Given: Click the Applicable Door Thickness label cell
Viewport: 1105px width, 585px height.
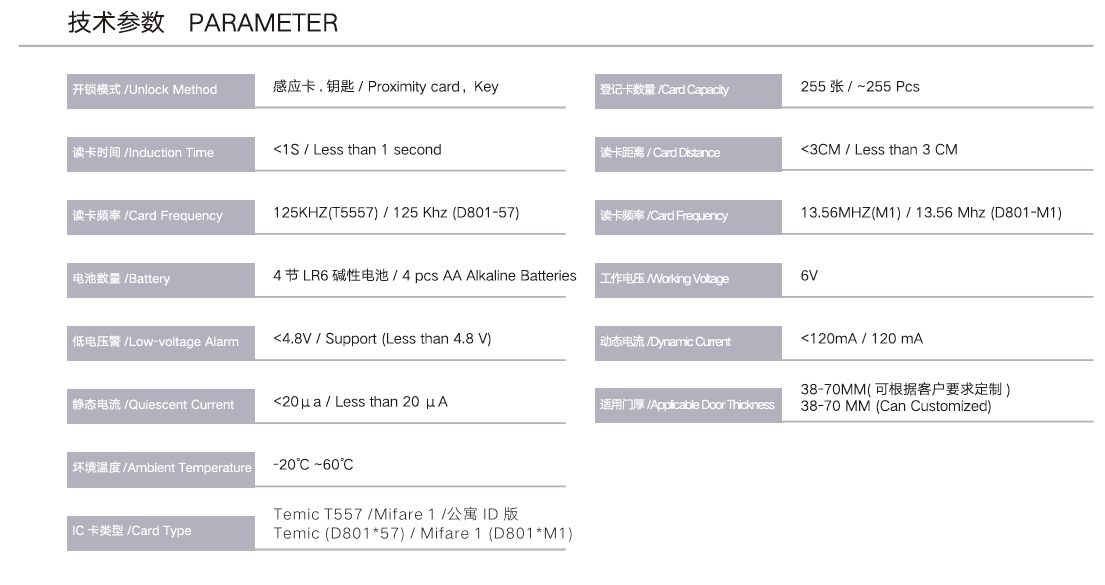Looking at the screenshot, I should point(688,405).
